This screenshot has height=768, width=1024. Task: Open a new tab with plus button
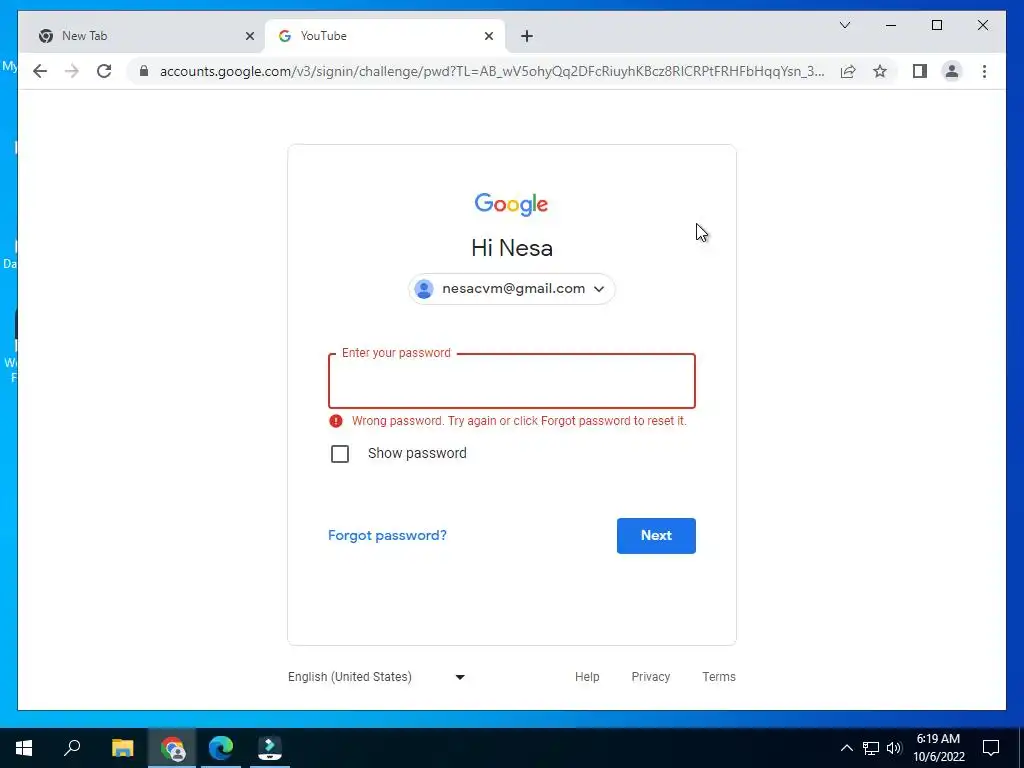coord(526,37)
